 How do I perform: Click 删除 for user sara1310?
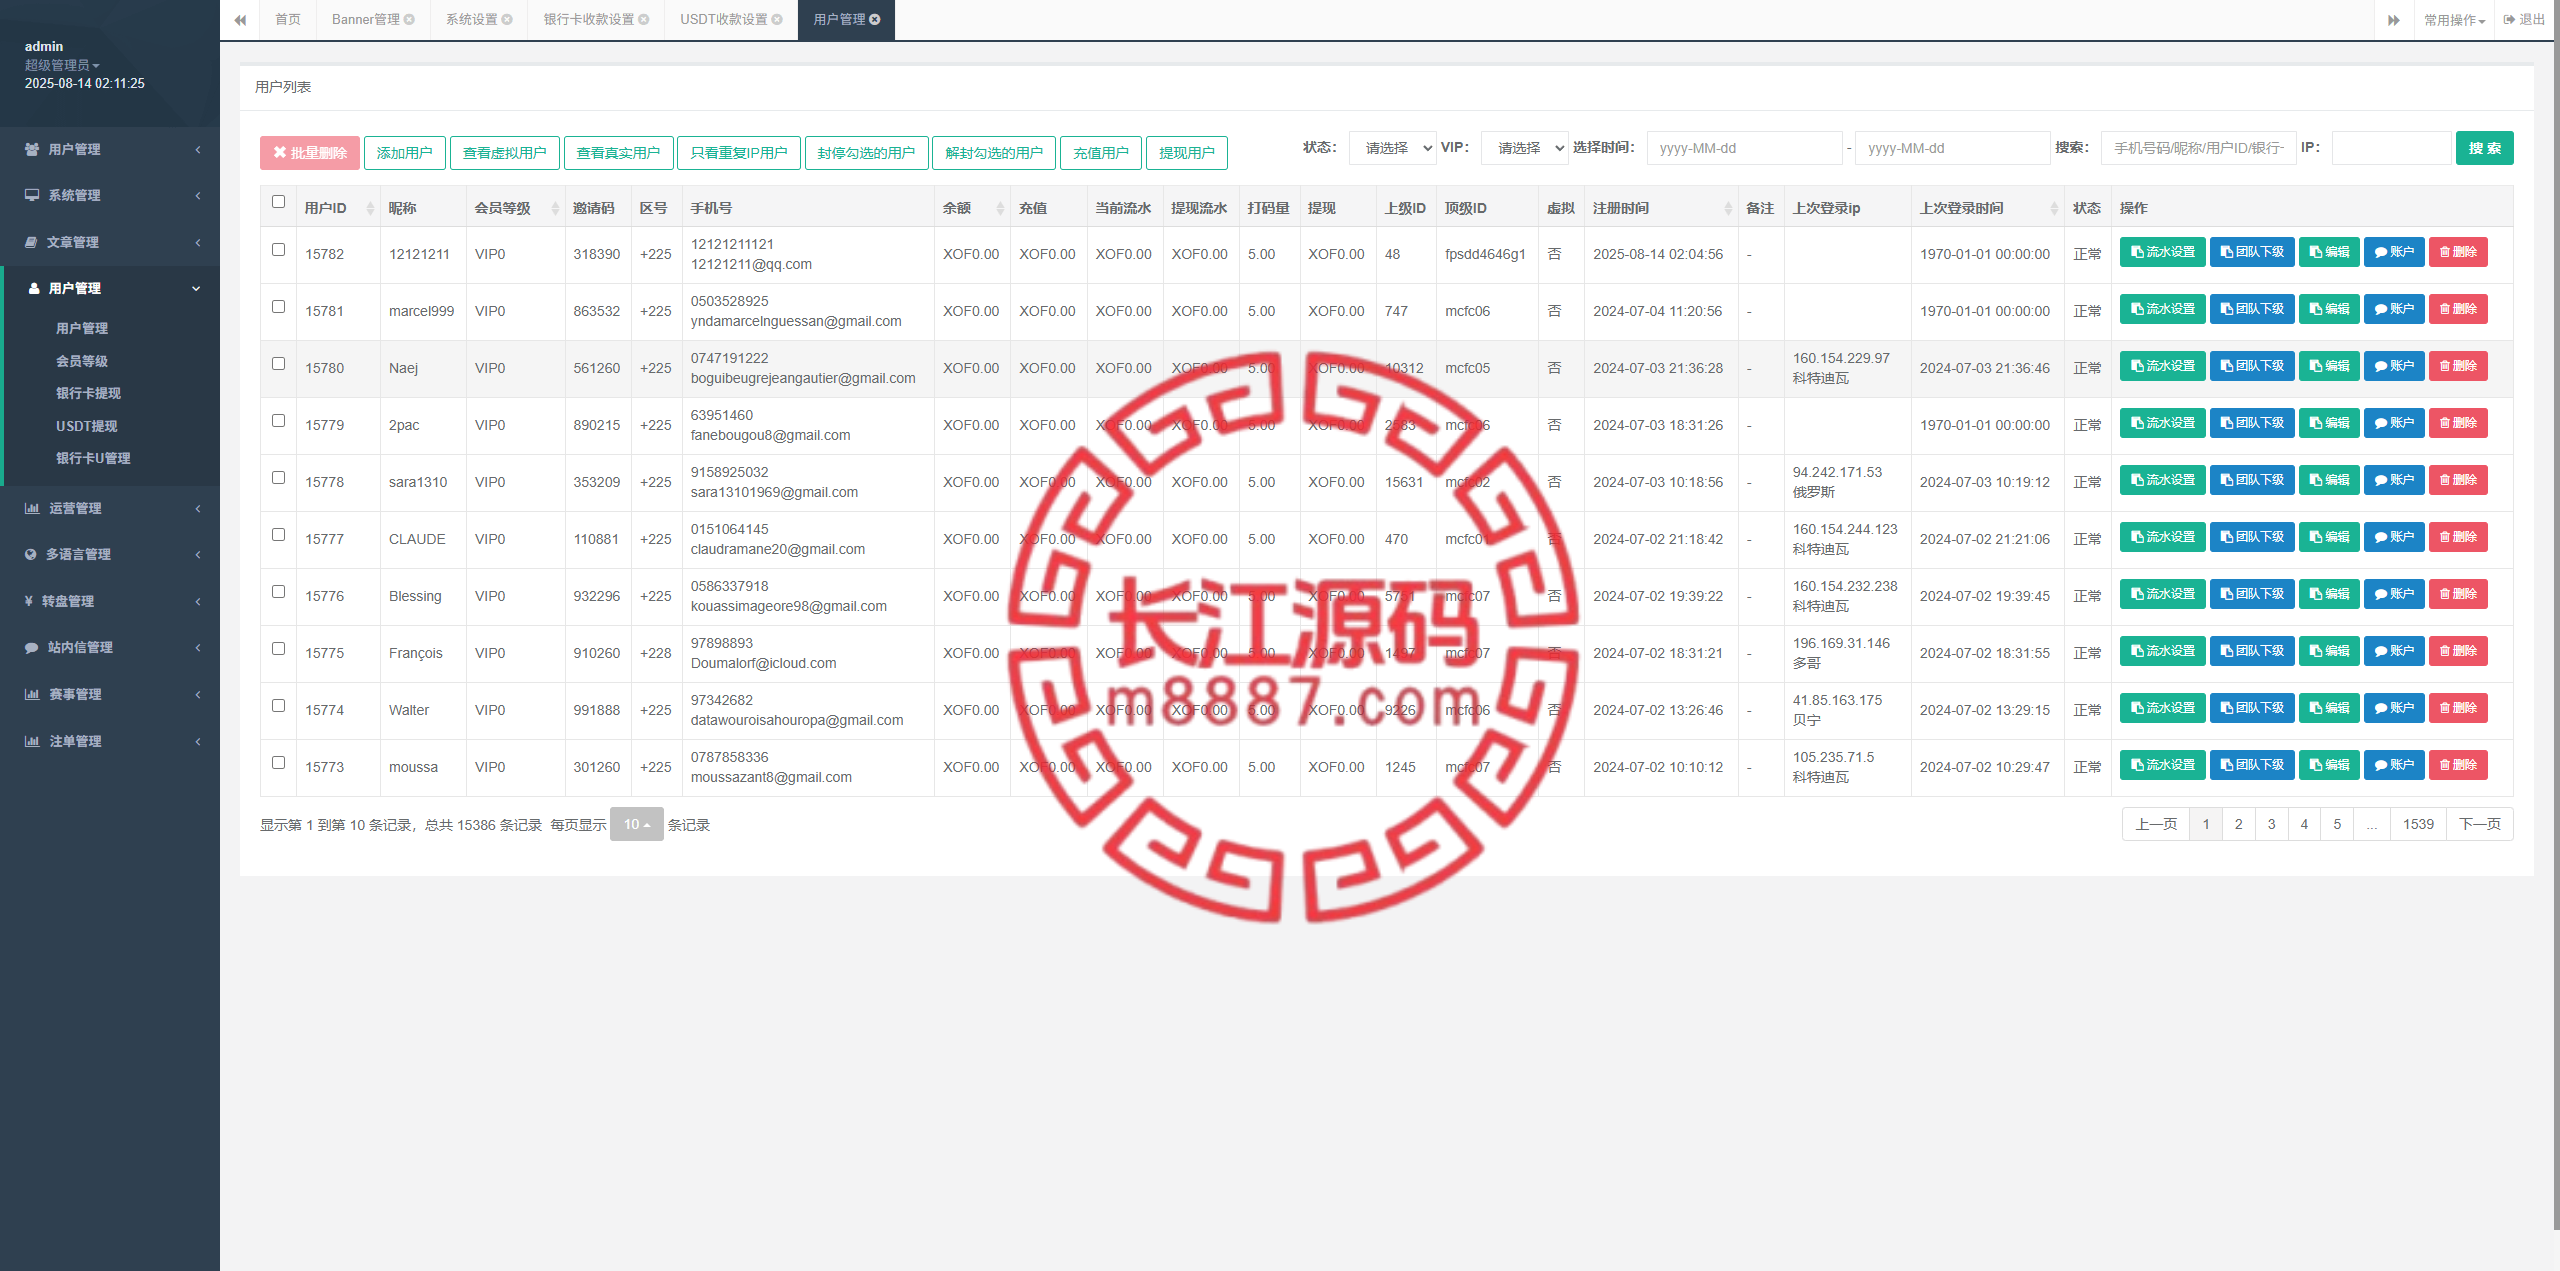pyautogui.click(x=2458, y=480)
